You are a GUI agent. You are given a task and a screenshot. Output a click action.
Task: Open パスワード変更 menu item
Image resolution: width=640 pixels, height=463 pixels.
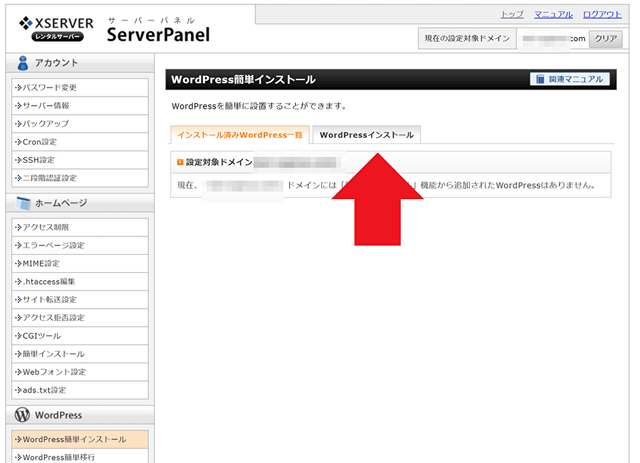click(x=80, y=87)
